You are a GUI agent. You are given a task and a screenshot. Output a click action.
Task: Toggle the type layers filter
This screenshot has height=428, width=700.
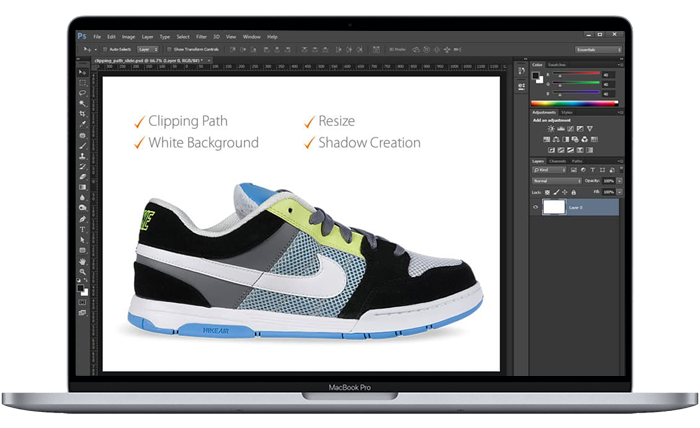[x=592, y=170]
